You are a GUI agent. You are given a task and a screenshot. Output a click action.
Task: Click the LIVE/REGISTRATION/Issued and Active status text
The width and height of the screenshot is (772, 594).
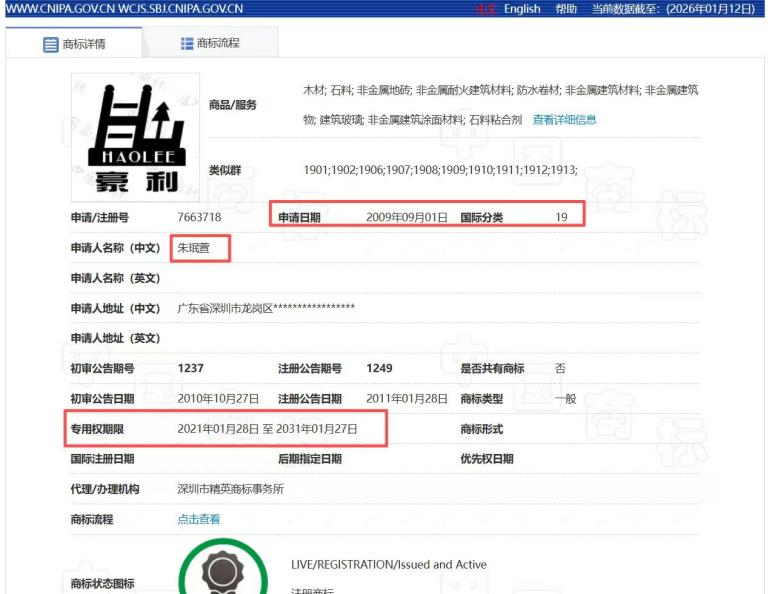click(x=388, y=564)
